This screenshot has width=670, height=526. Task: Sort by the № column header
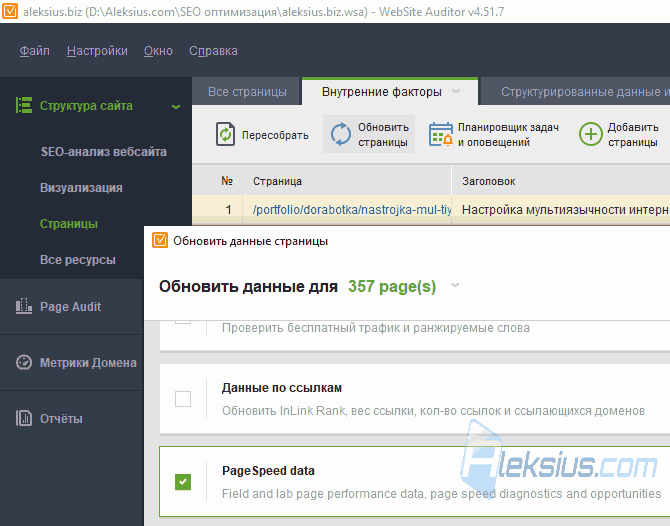227,181
